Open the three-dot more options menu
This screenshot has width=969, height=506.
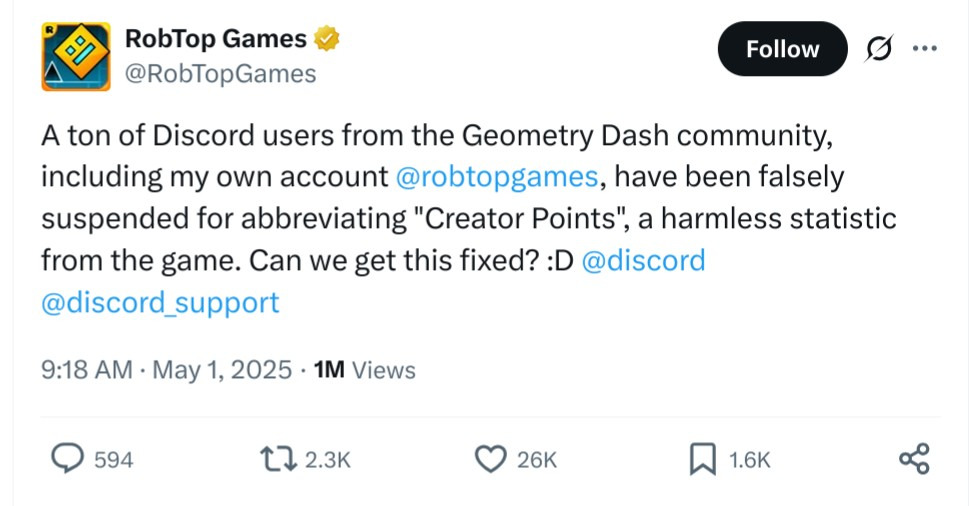[925, 49]
